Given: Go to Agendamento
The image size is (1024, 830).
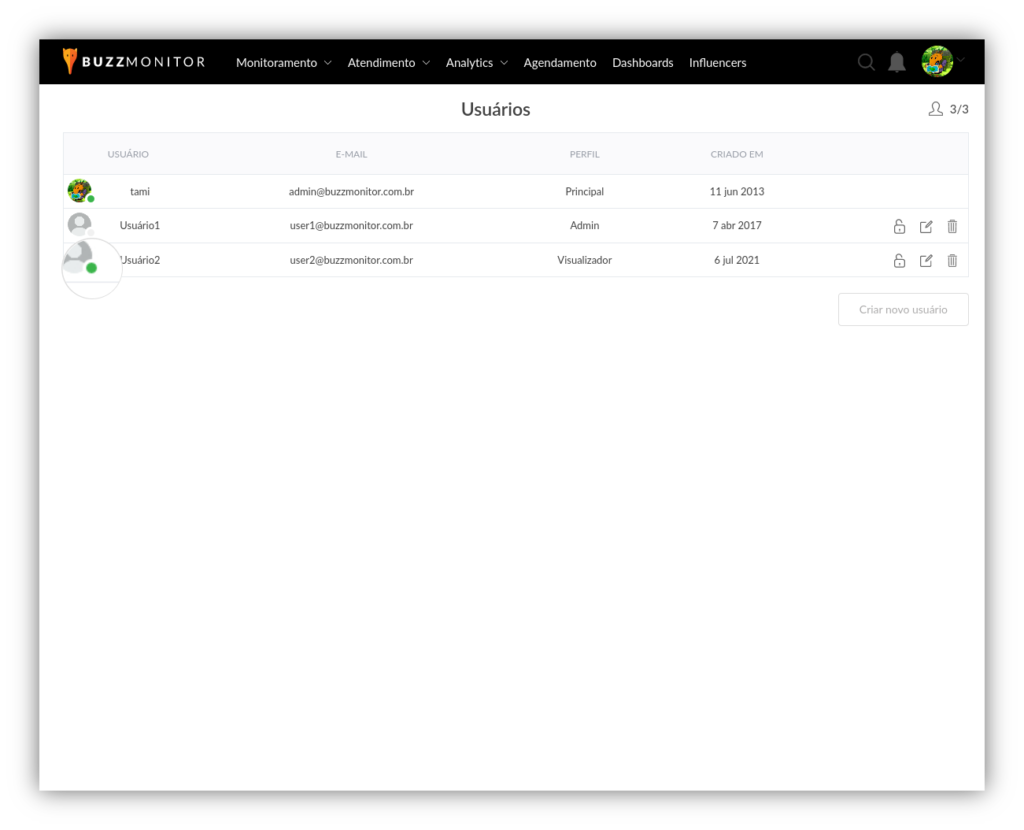Looking at the screenshot, I should coord(560,63).
